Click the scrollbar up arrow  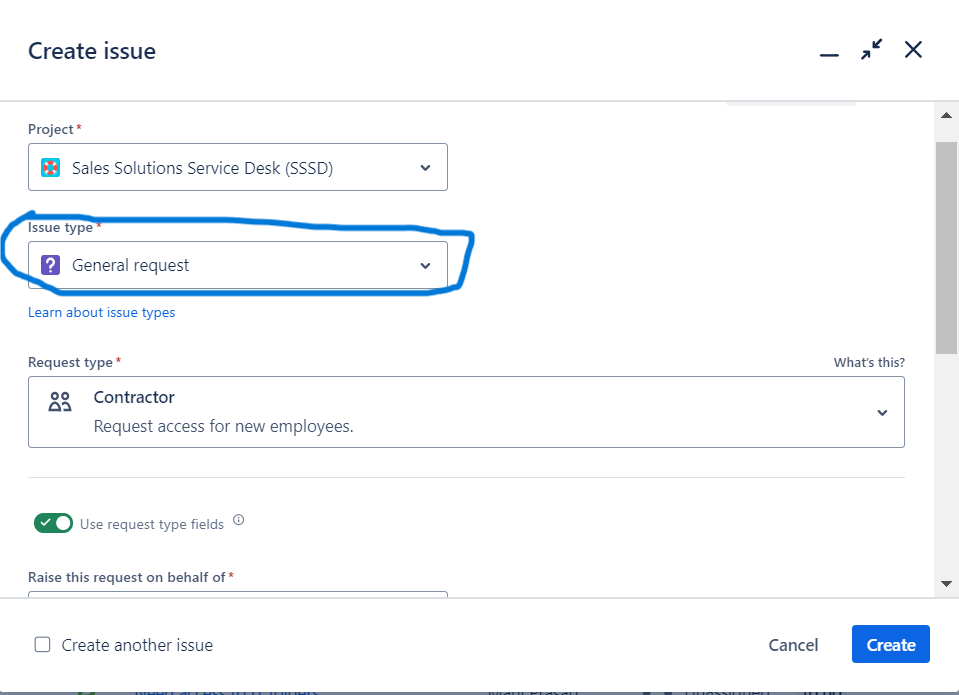click(x=946, y=116)
